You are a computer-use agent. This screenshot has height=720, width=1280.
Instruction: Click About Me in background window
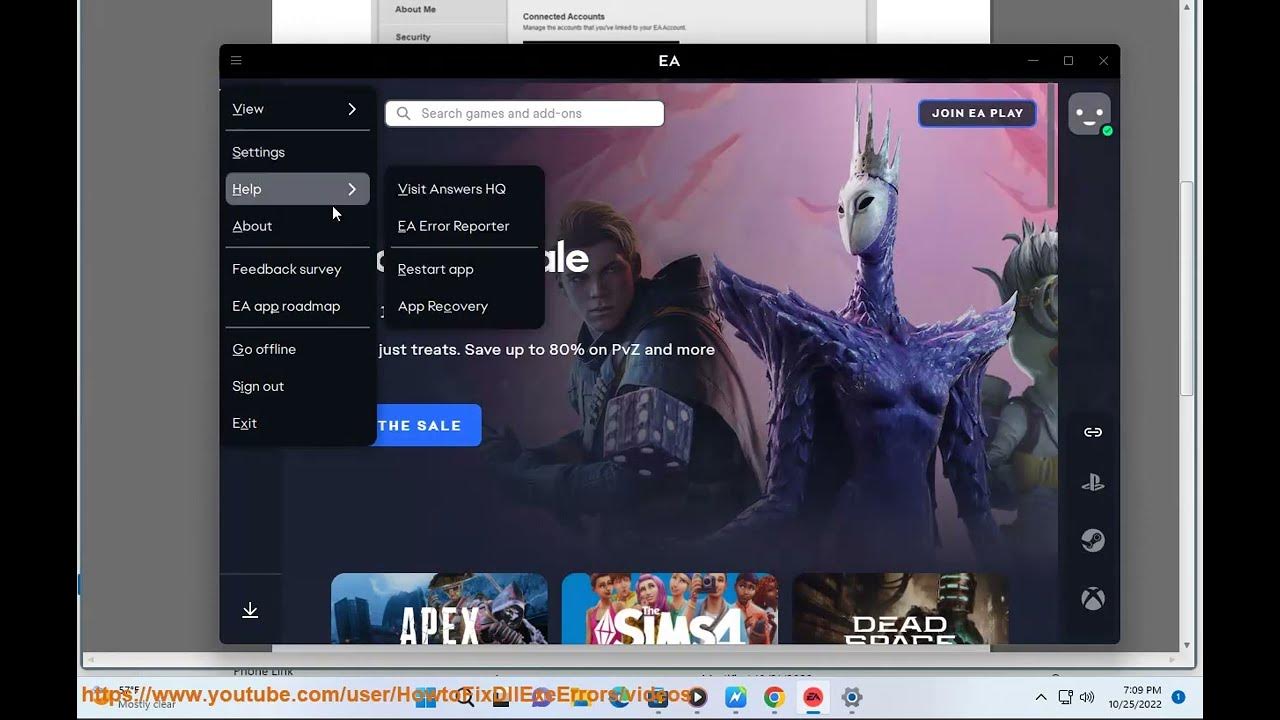pyautogui.click(x=415, y=9)
